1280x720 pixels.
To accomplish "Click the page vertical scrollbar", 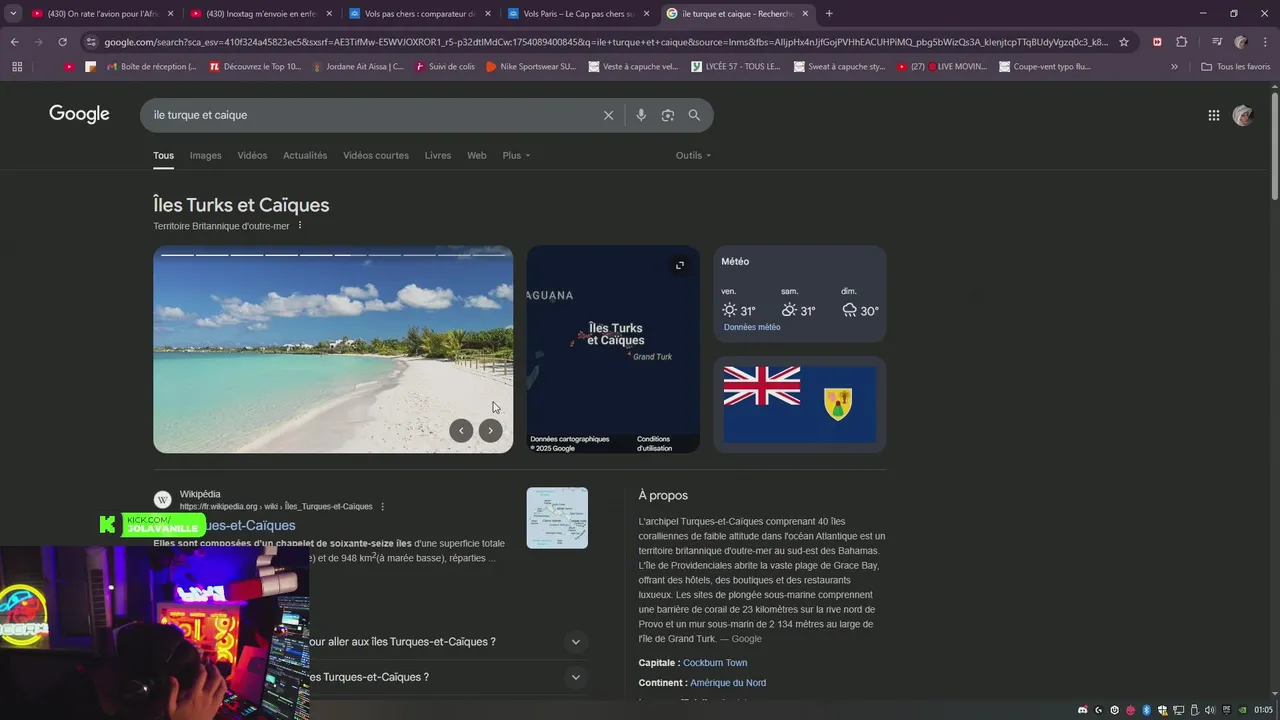I will coord(1274,145).
